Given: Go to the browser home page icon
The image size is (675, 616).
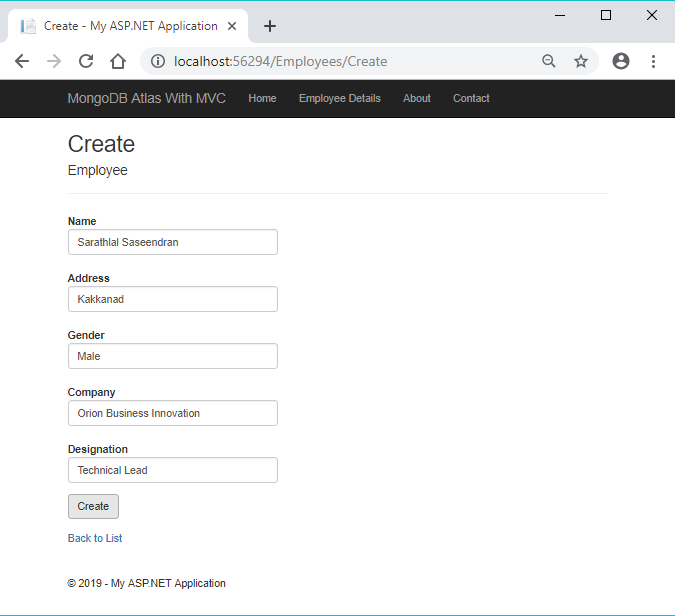Looking at the screenshot, I should click(x=118, y=61).
